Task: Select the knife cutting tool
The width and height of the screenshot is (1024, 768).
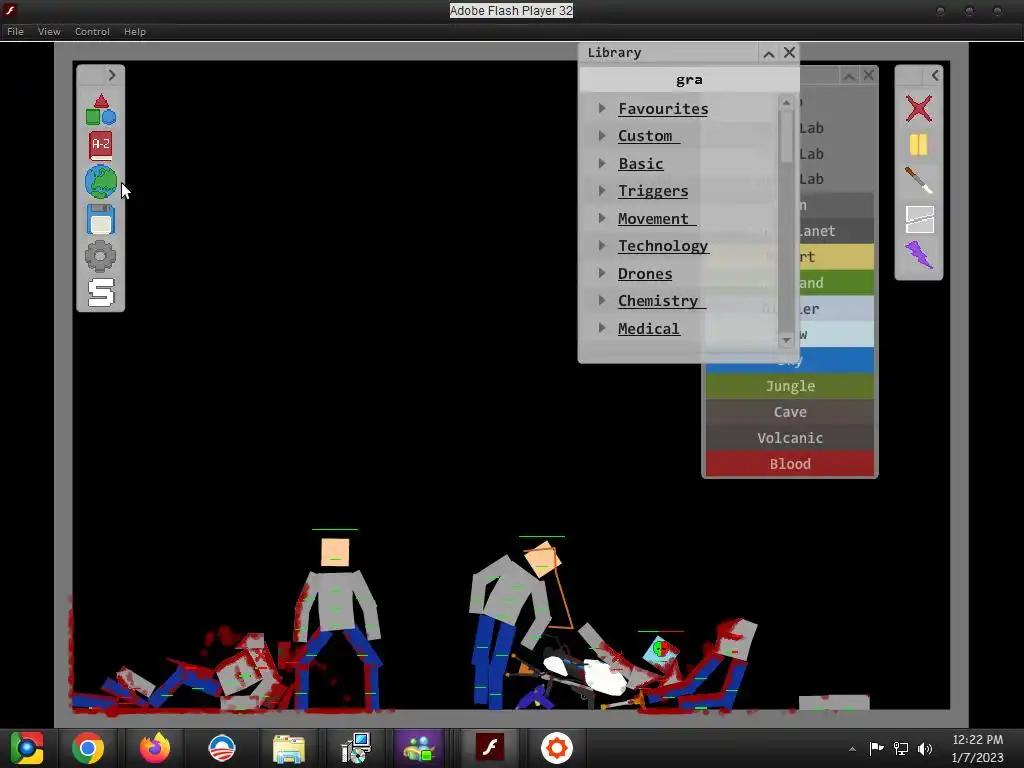Action: coord(918,180)
